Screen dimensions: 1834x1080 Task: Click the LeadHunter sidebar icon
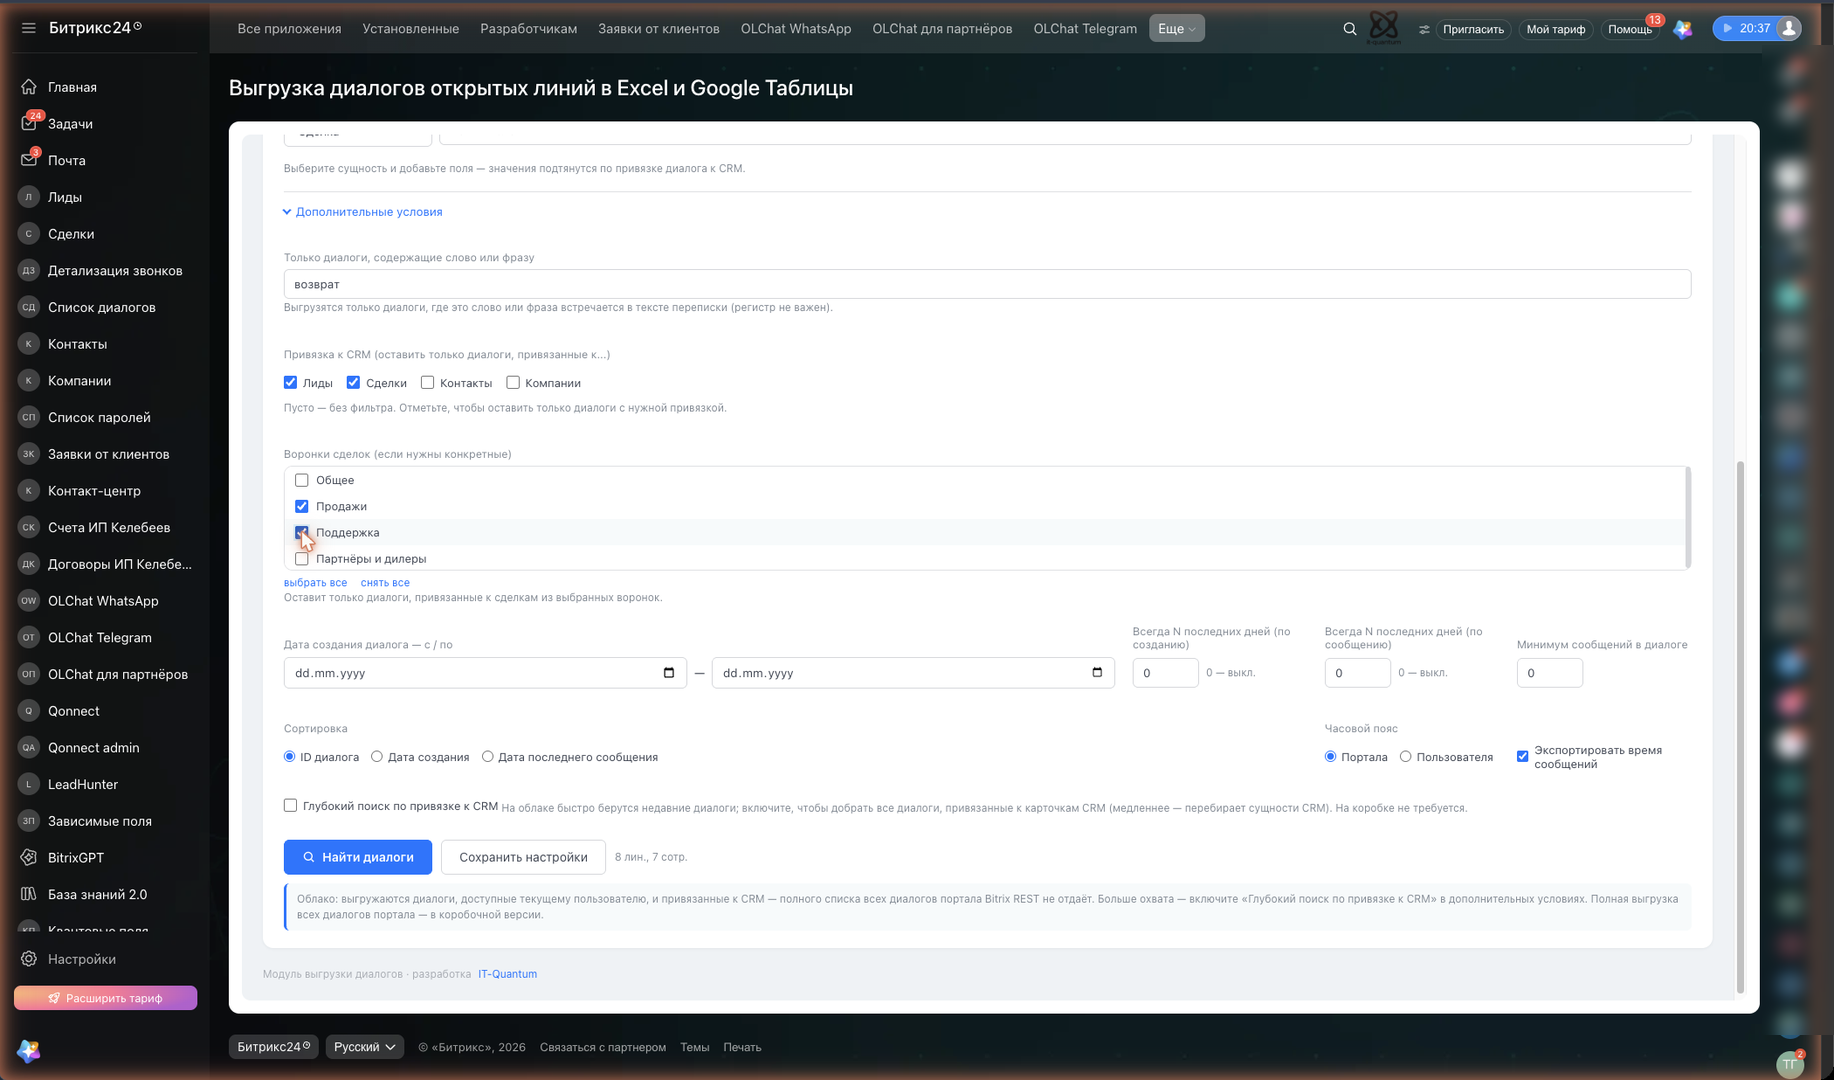(29, 784)
